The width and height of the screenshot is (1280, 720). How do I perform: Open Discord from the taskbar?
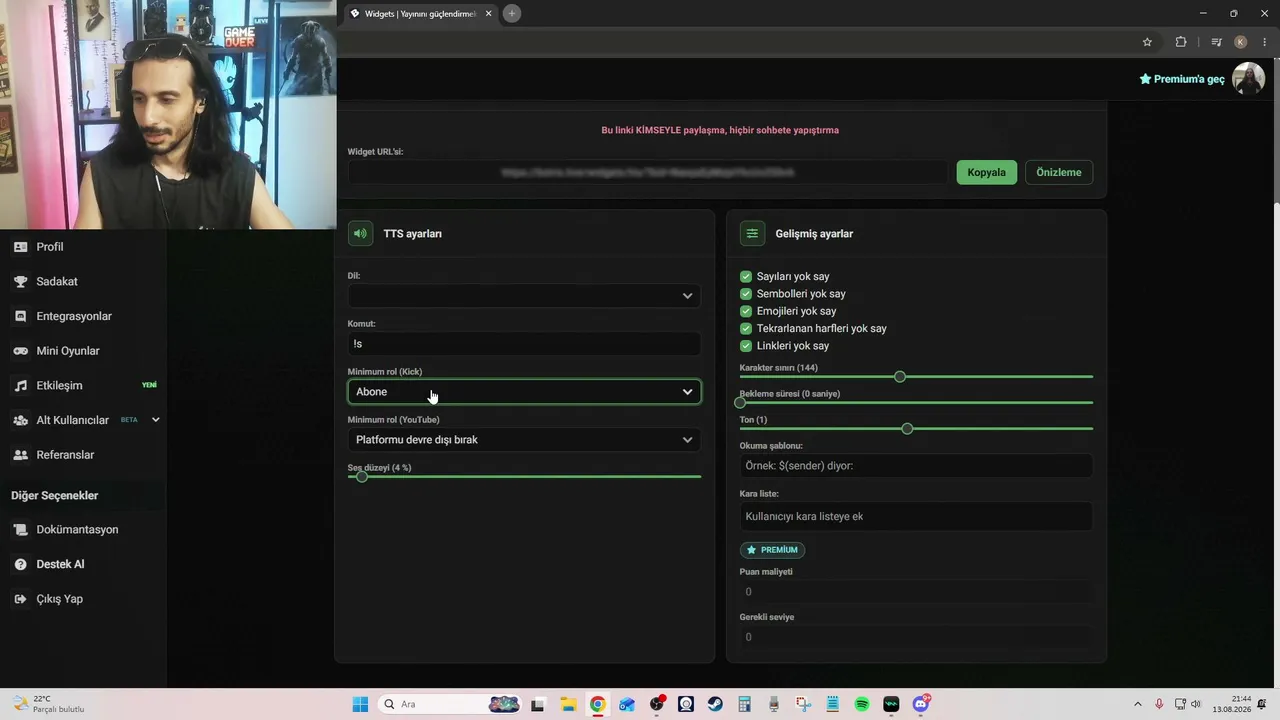point(921,704)
